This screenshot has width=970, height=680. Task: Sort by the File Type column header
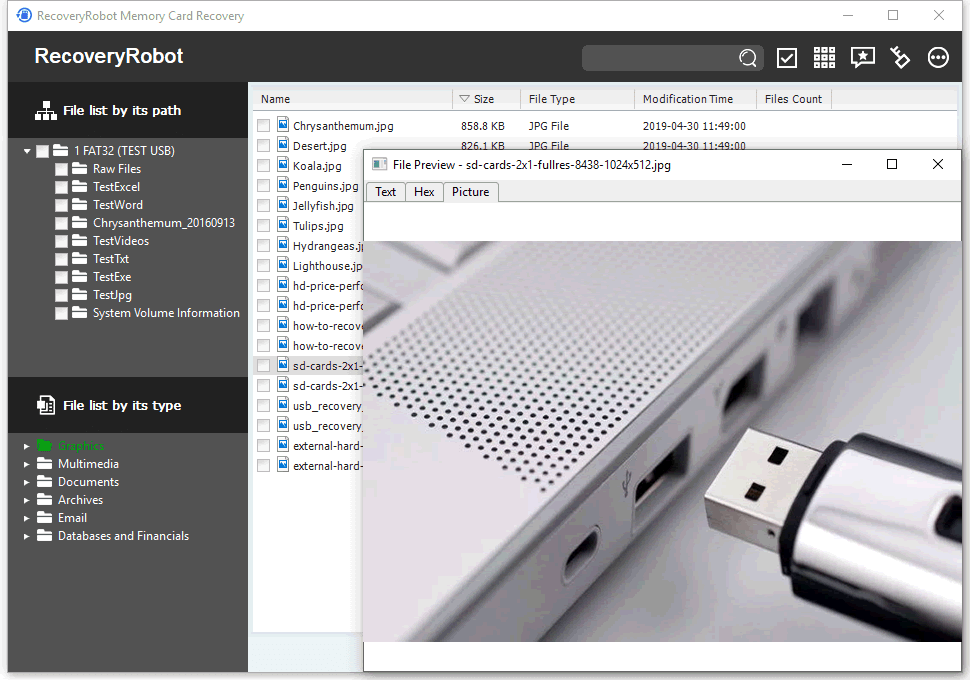tap(577, 99)
